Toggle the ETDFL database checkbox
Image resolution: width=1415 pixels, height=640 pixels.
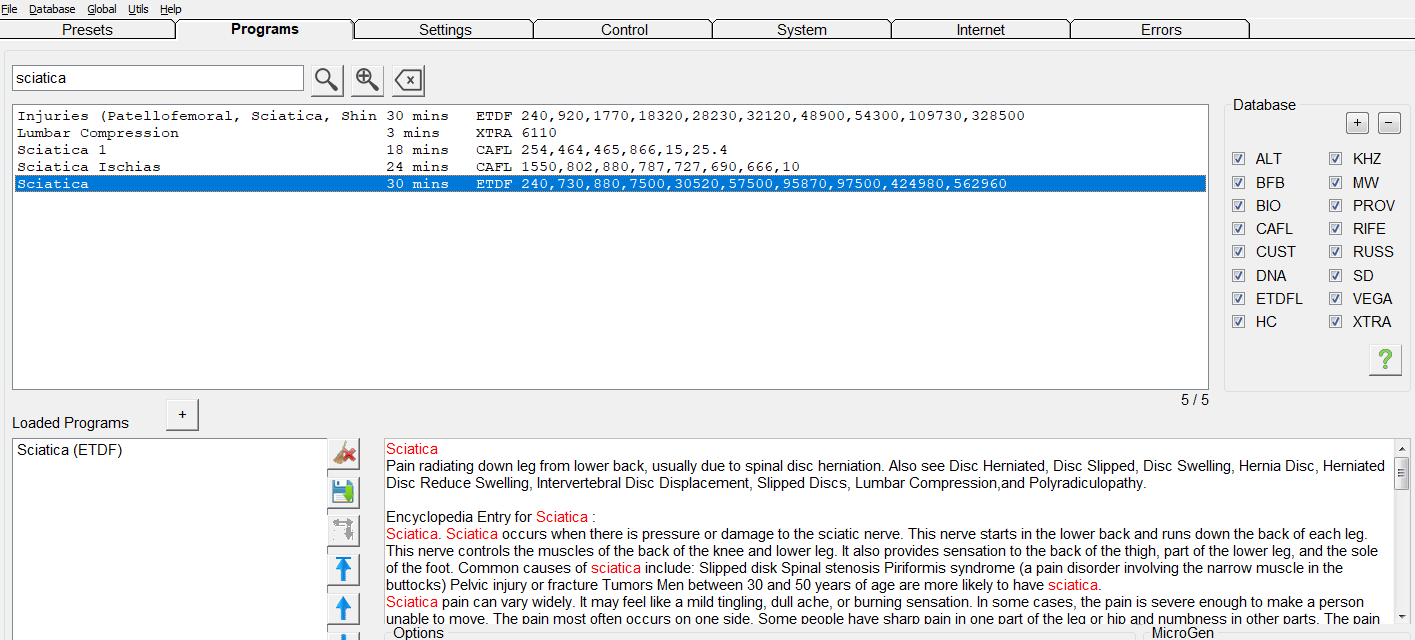point(1239,298)
